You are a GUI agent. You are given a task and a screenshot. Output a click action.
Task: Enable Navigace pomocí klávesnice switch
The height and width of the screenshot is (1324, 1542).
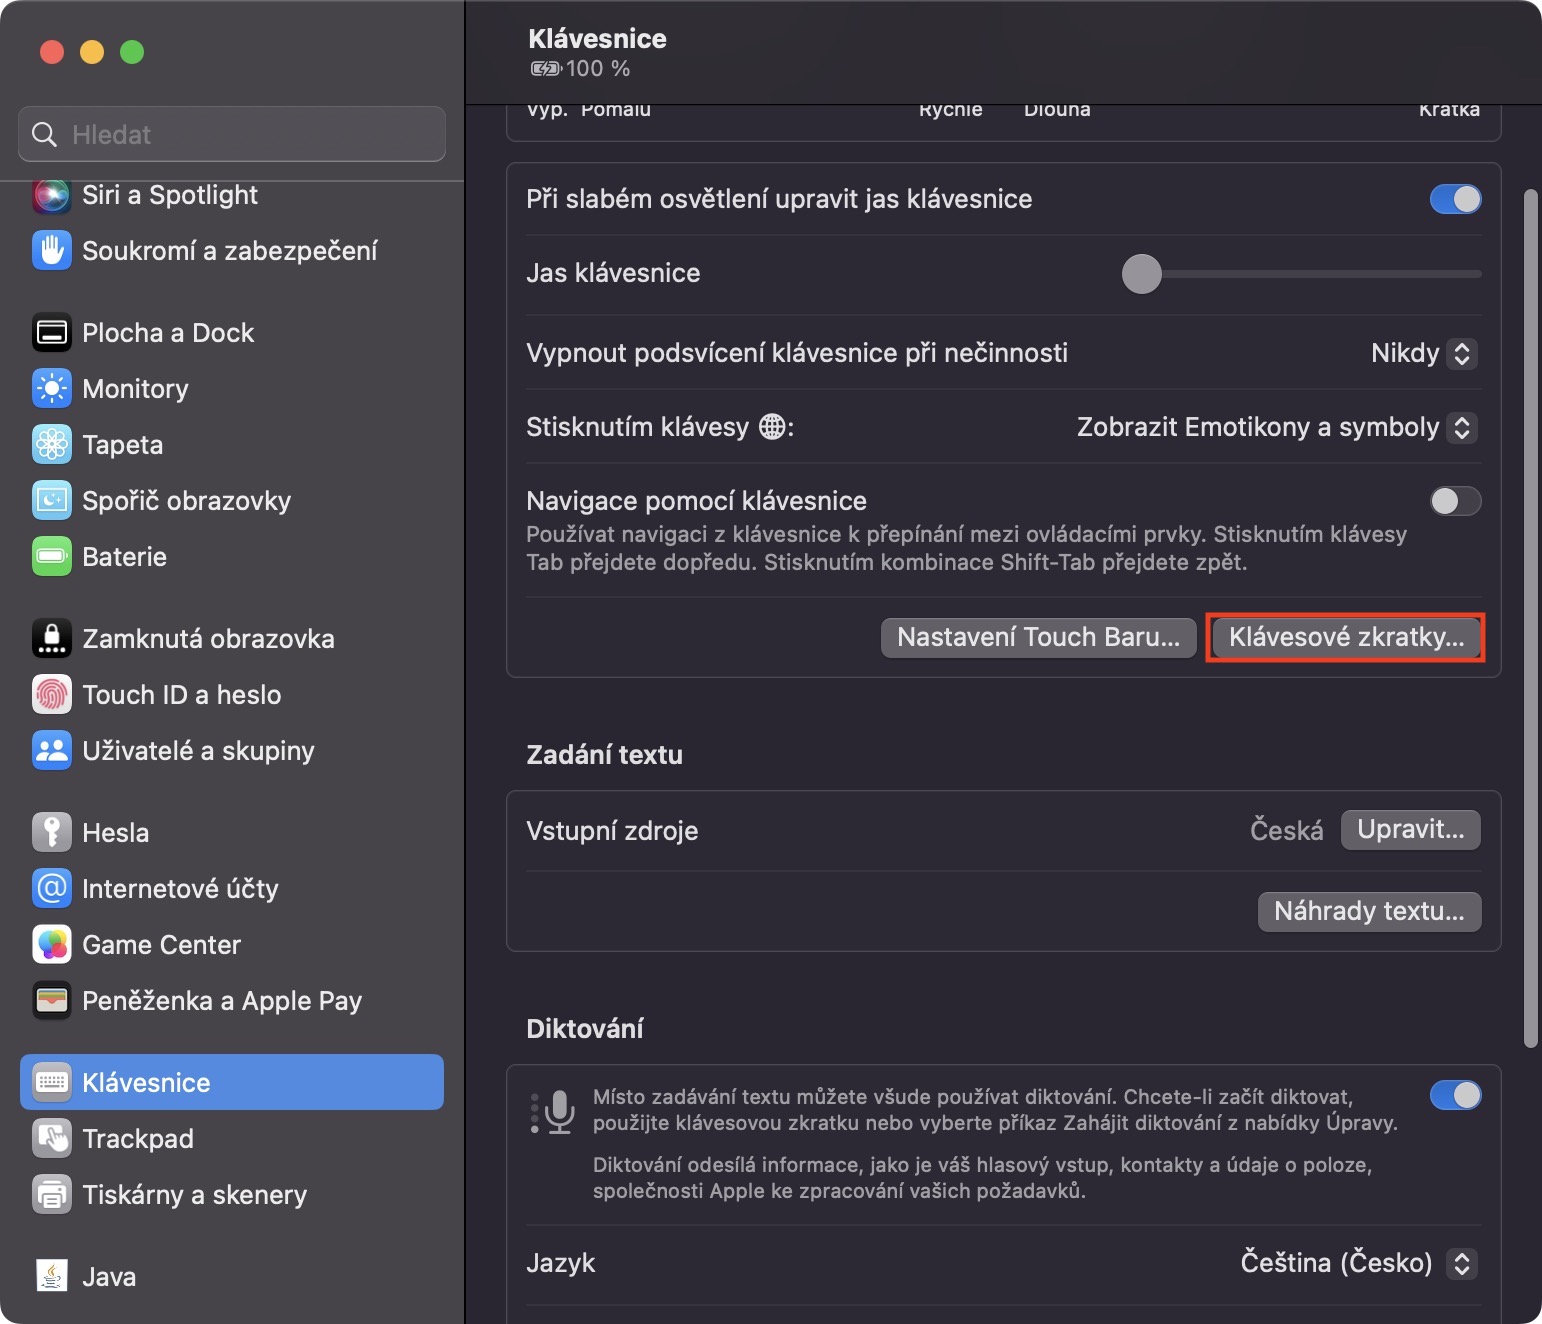point(1455,501)
